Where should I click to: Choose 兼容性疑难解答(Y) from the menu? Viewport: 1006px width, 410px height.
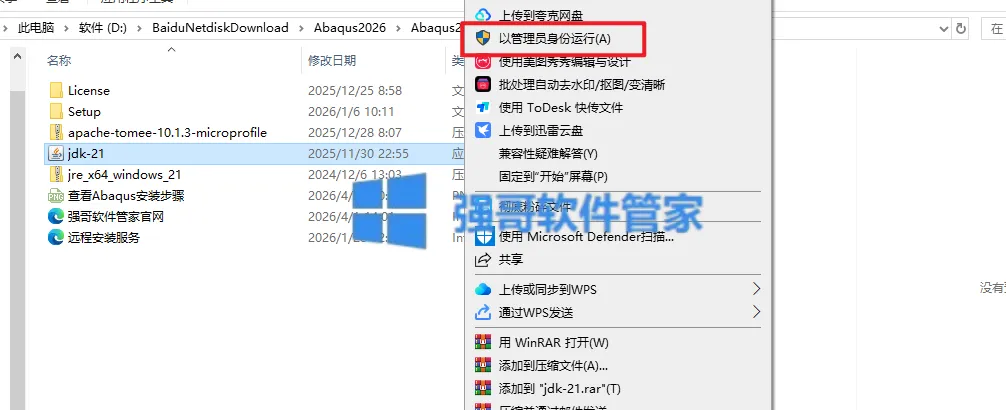point(548,154)
